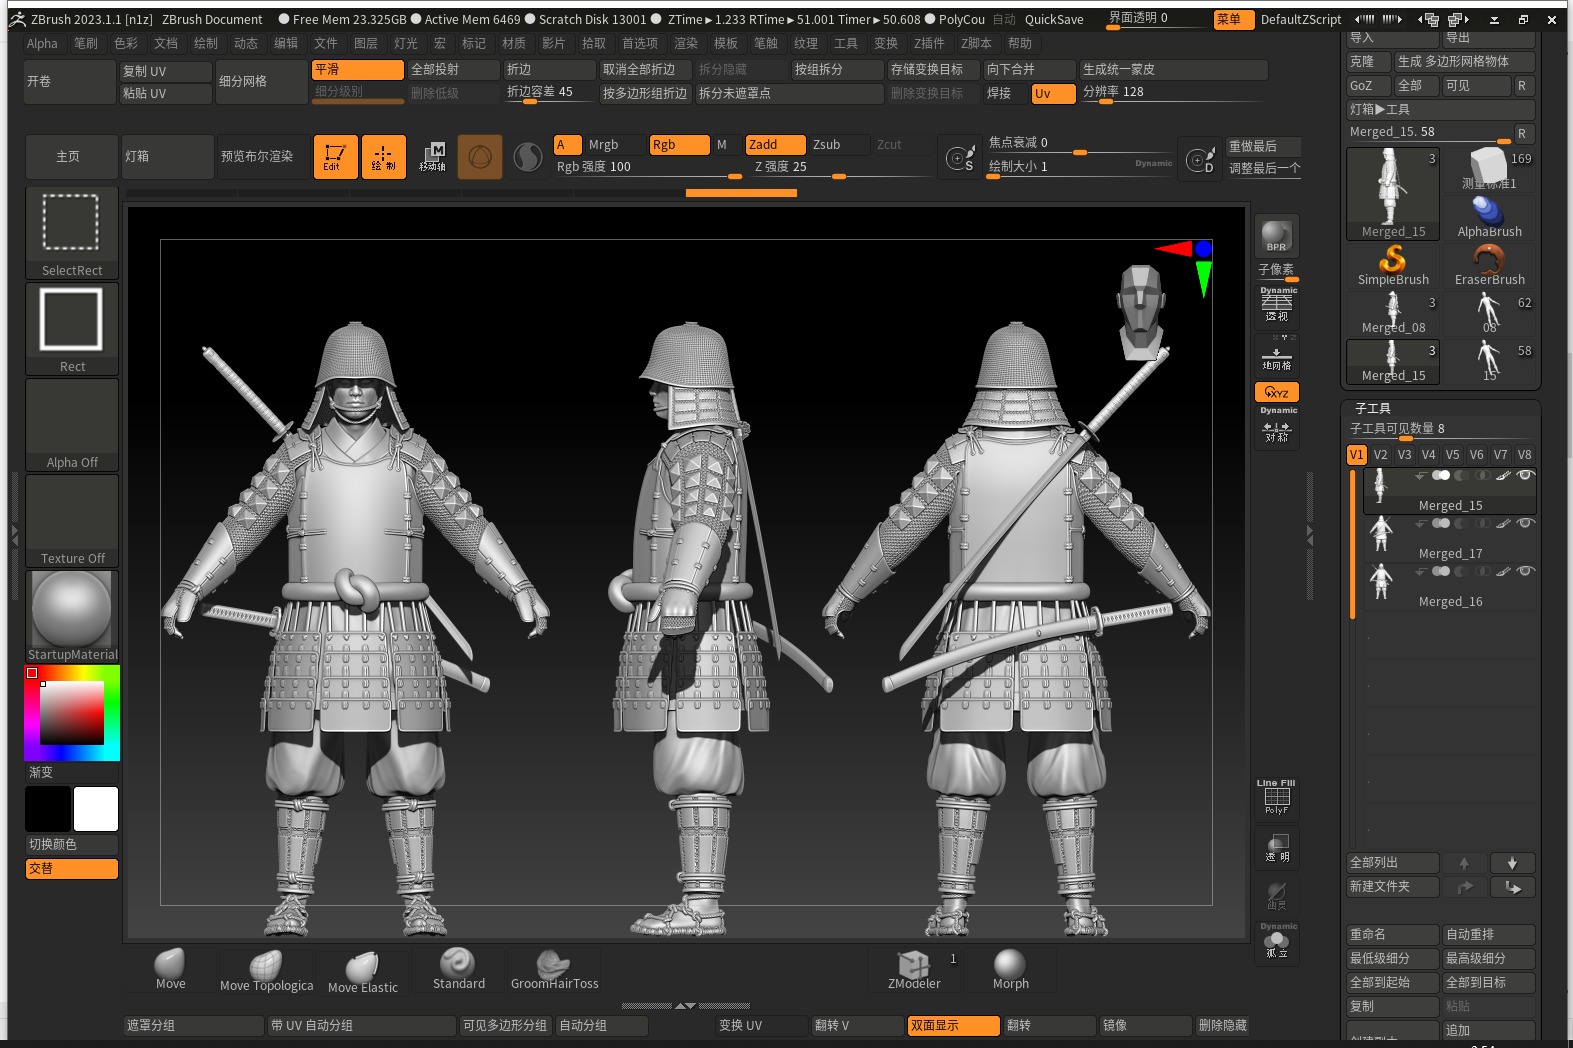
Task: Click the 复制 UV button
Action: click(x=166, y=71)
